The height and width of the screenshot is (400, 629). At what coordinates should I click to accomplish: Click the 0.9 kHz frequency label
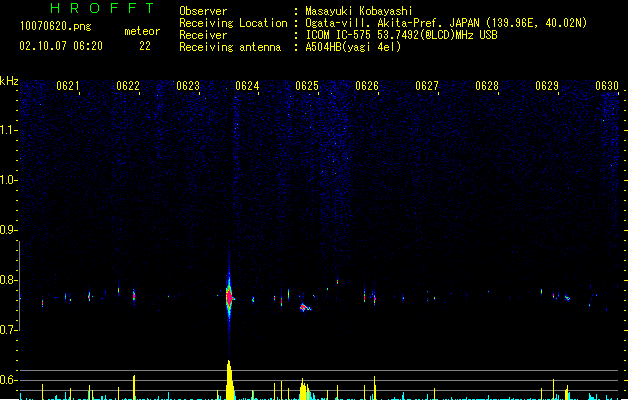coord(8,230)
